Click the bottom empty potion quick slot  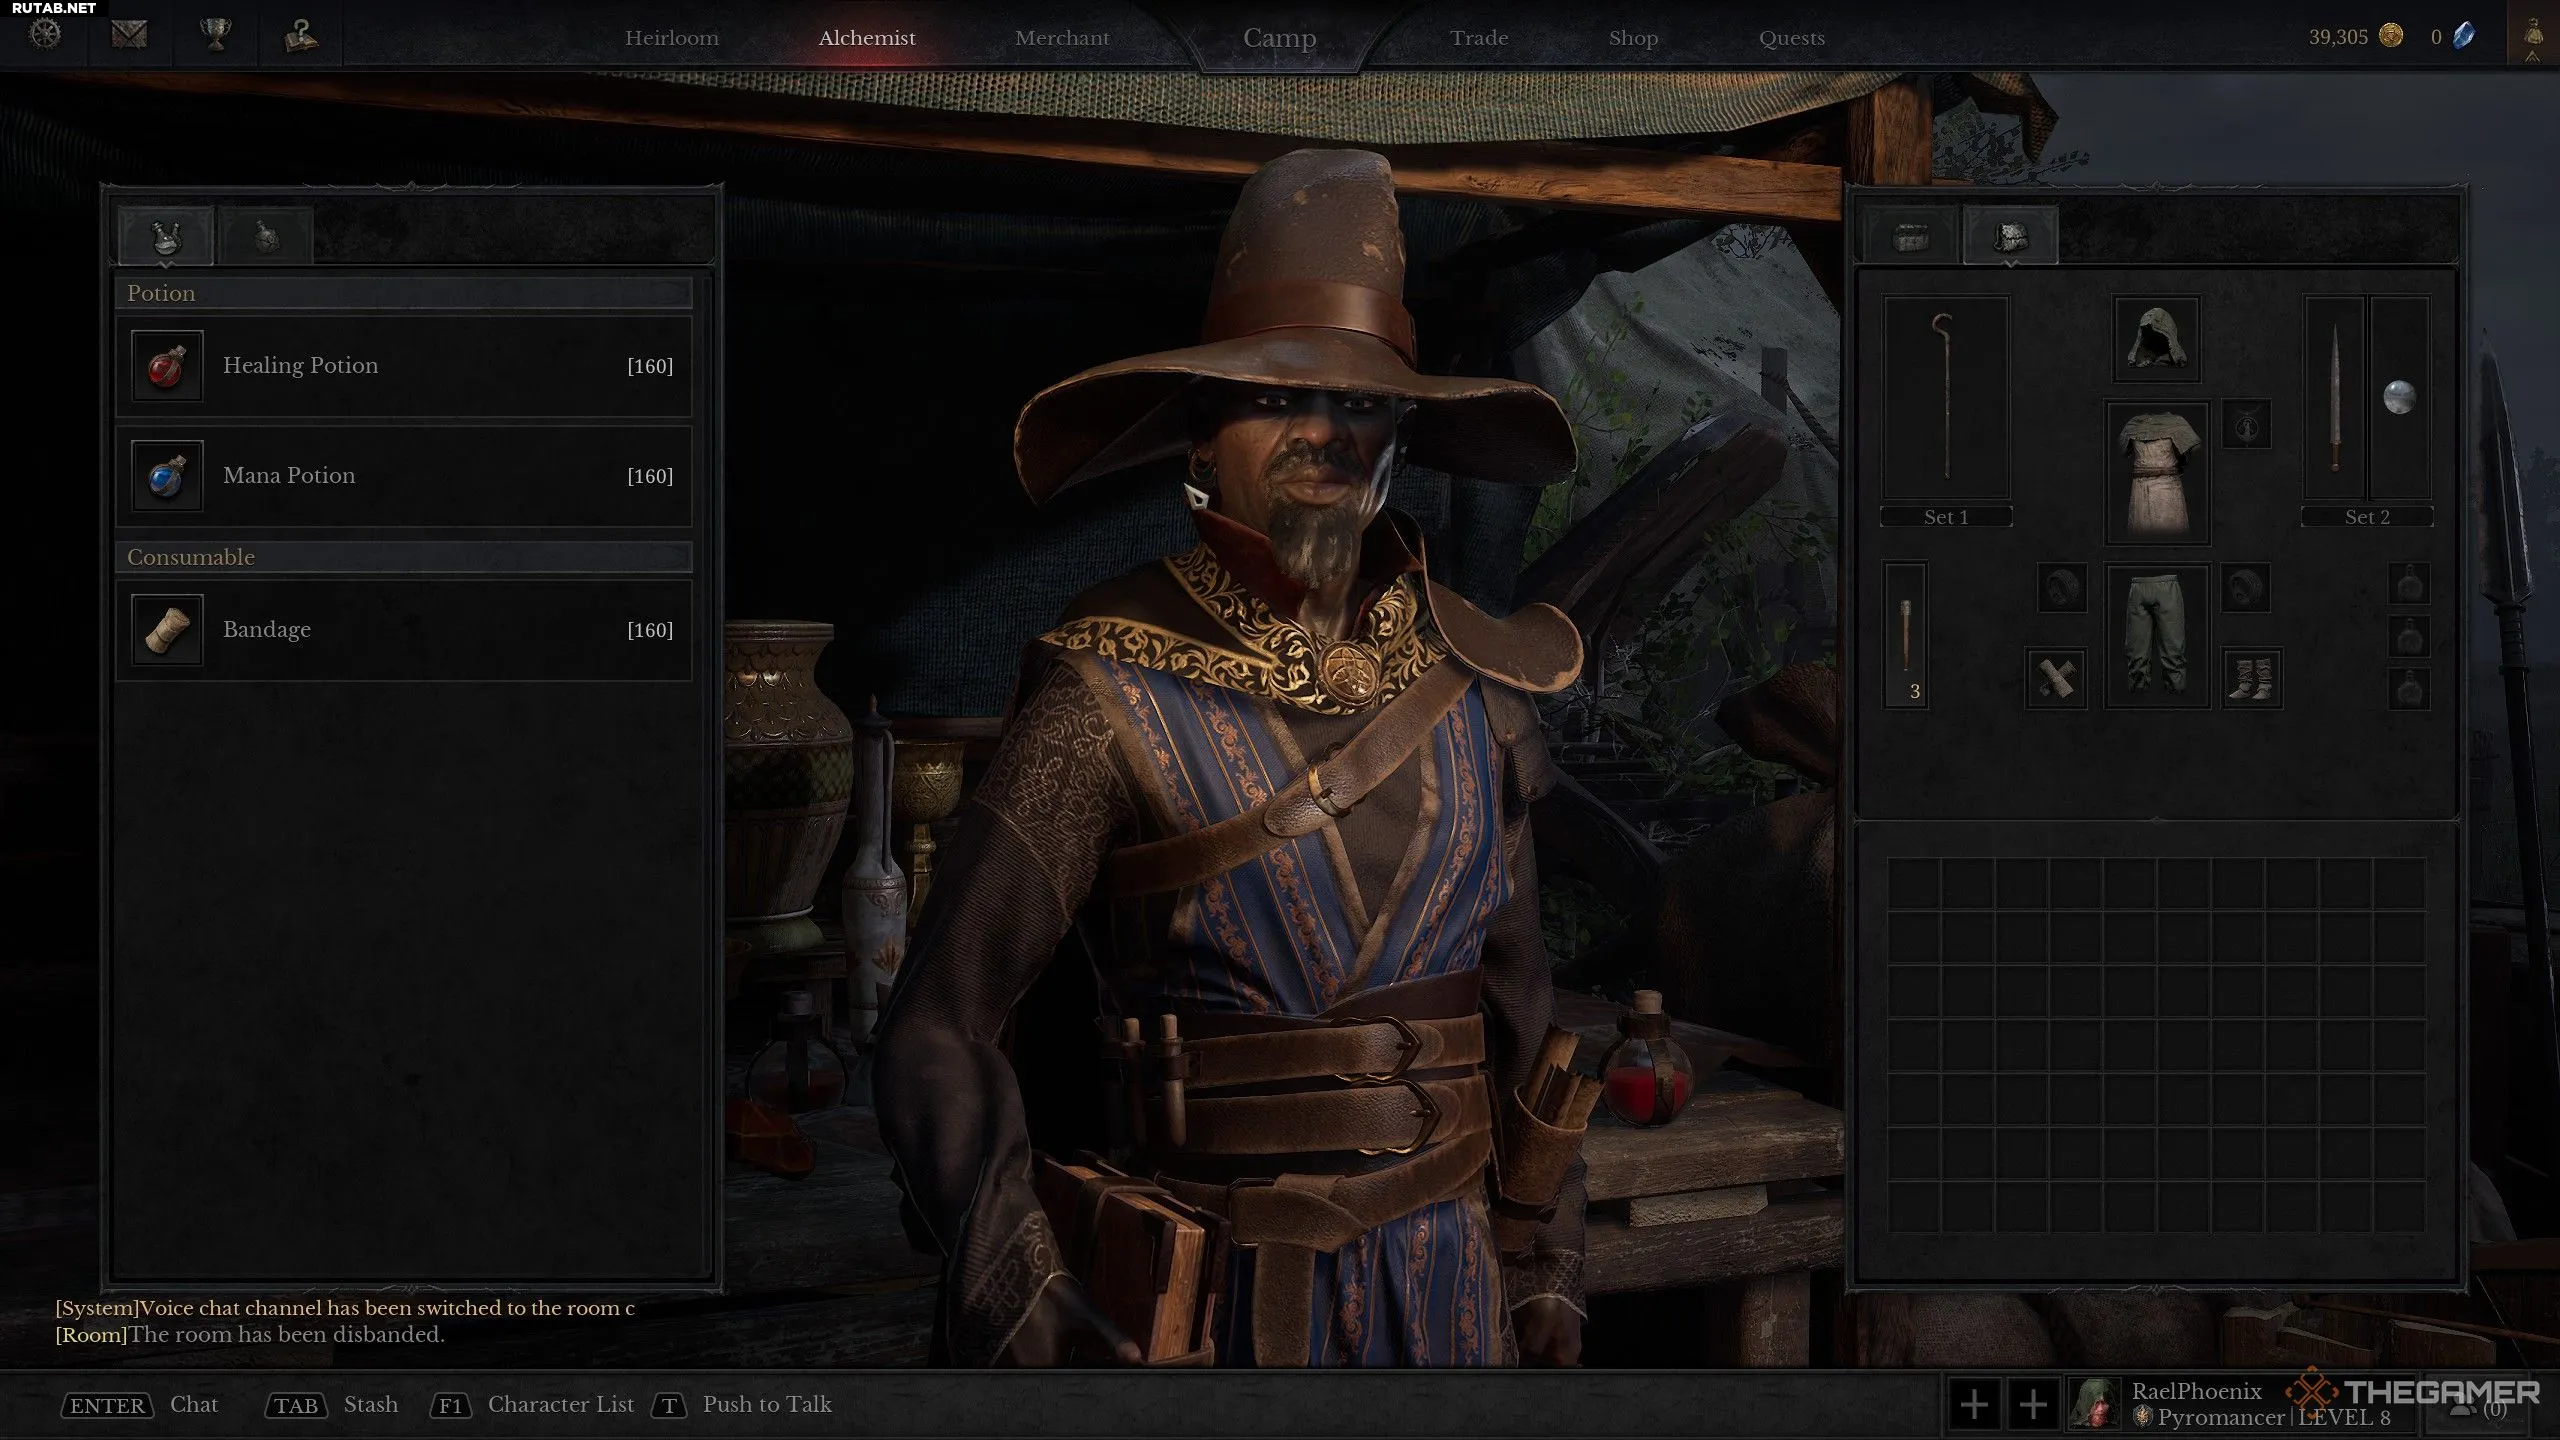pos(2409,689)
